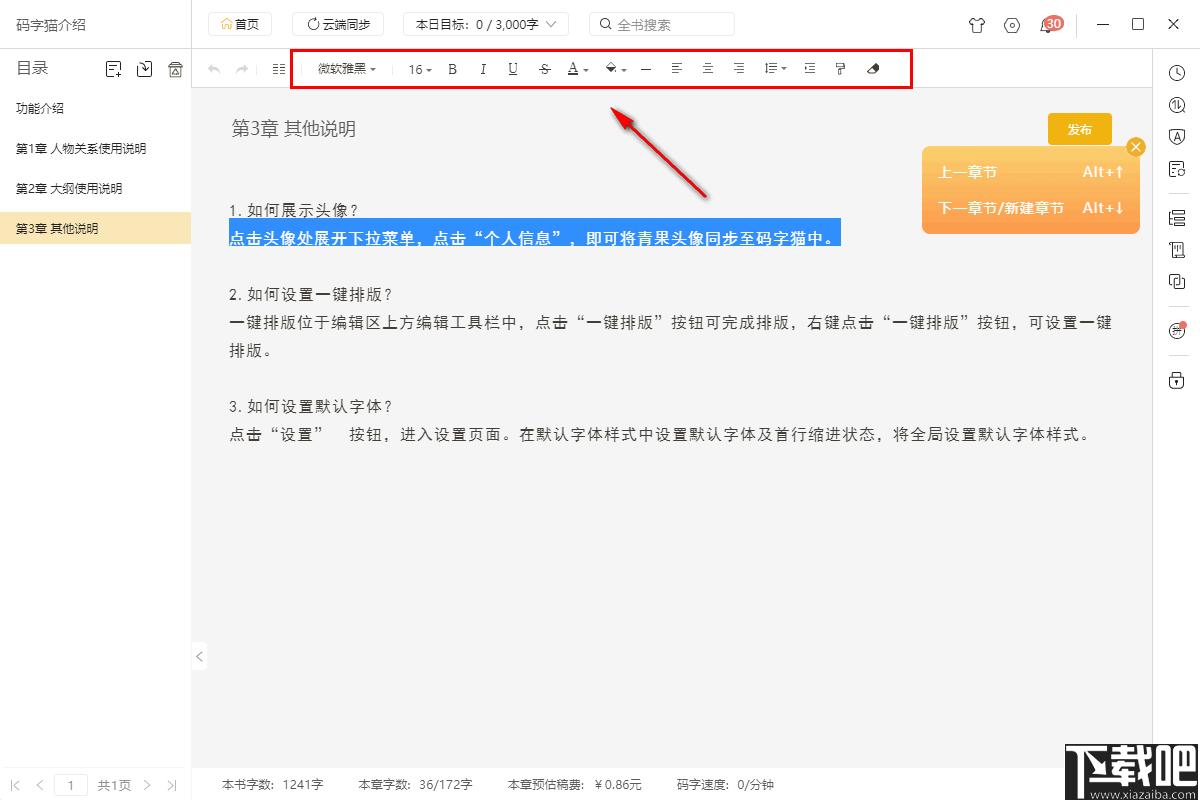Click the overlapping squares sidebar icon
1200x800 pixels.
1176,282
